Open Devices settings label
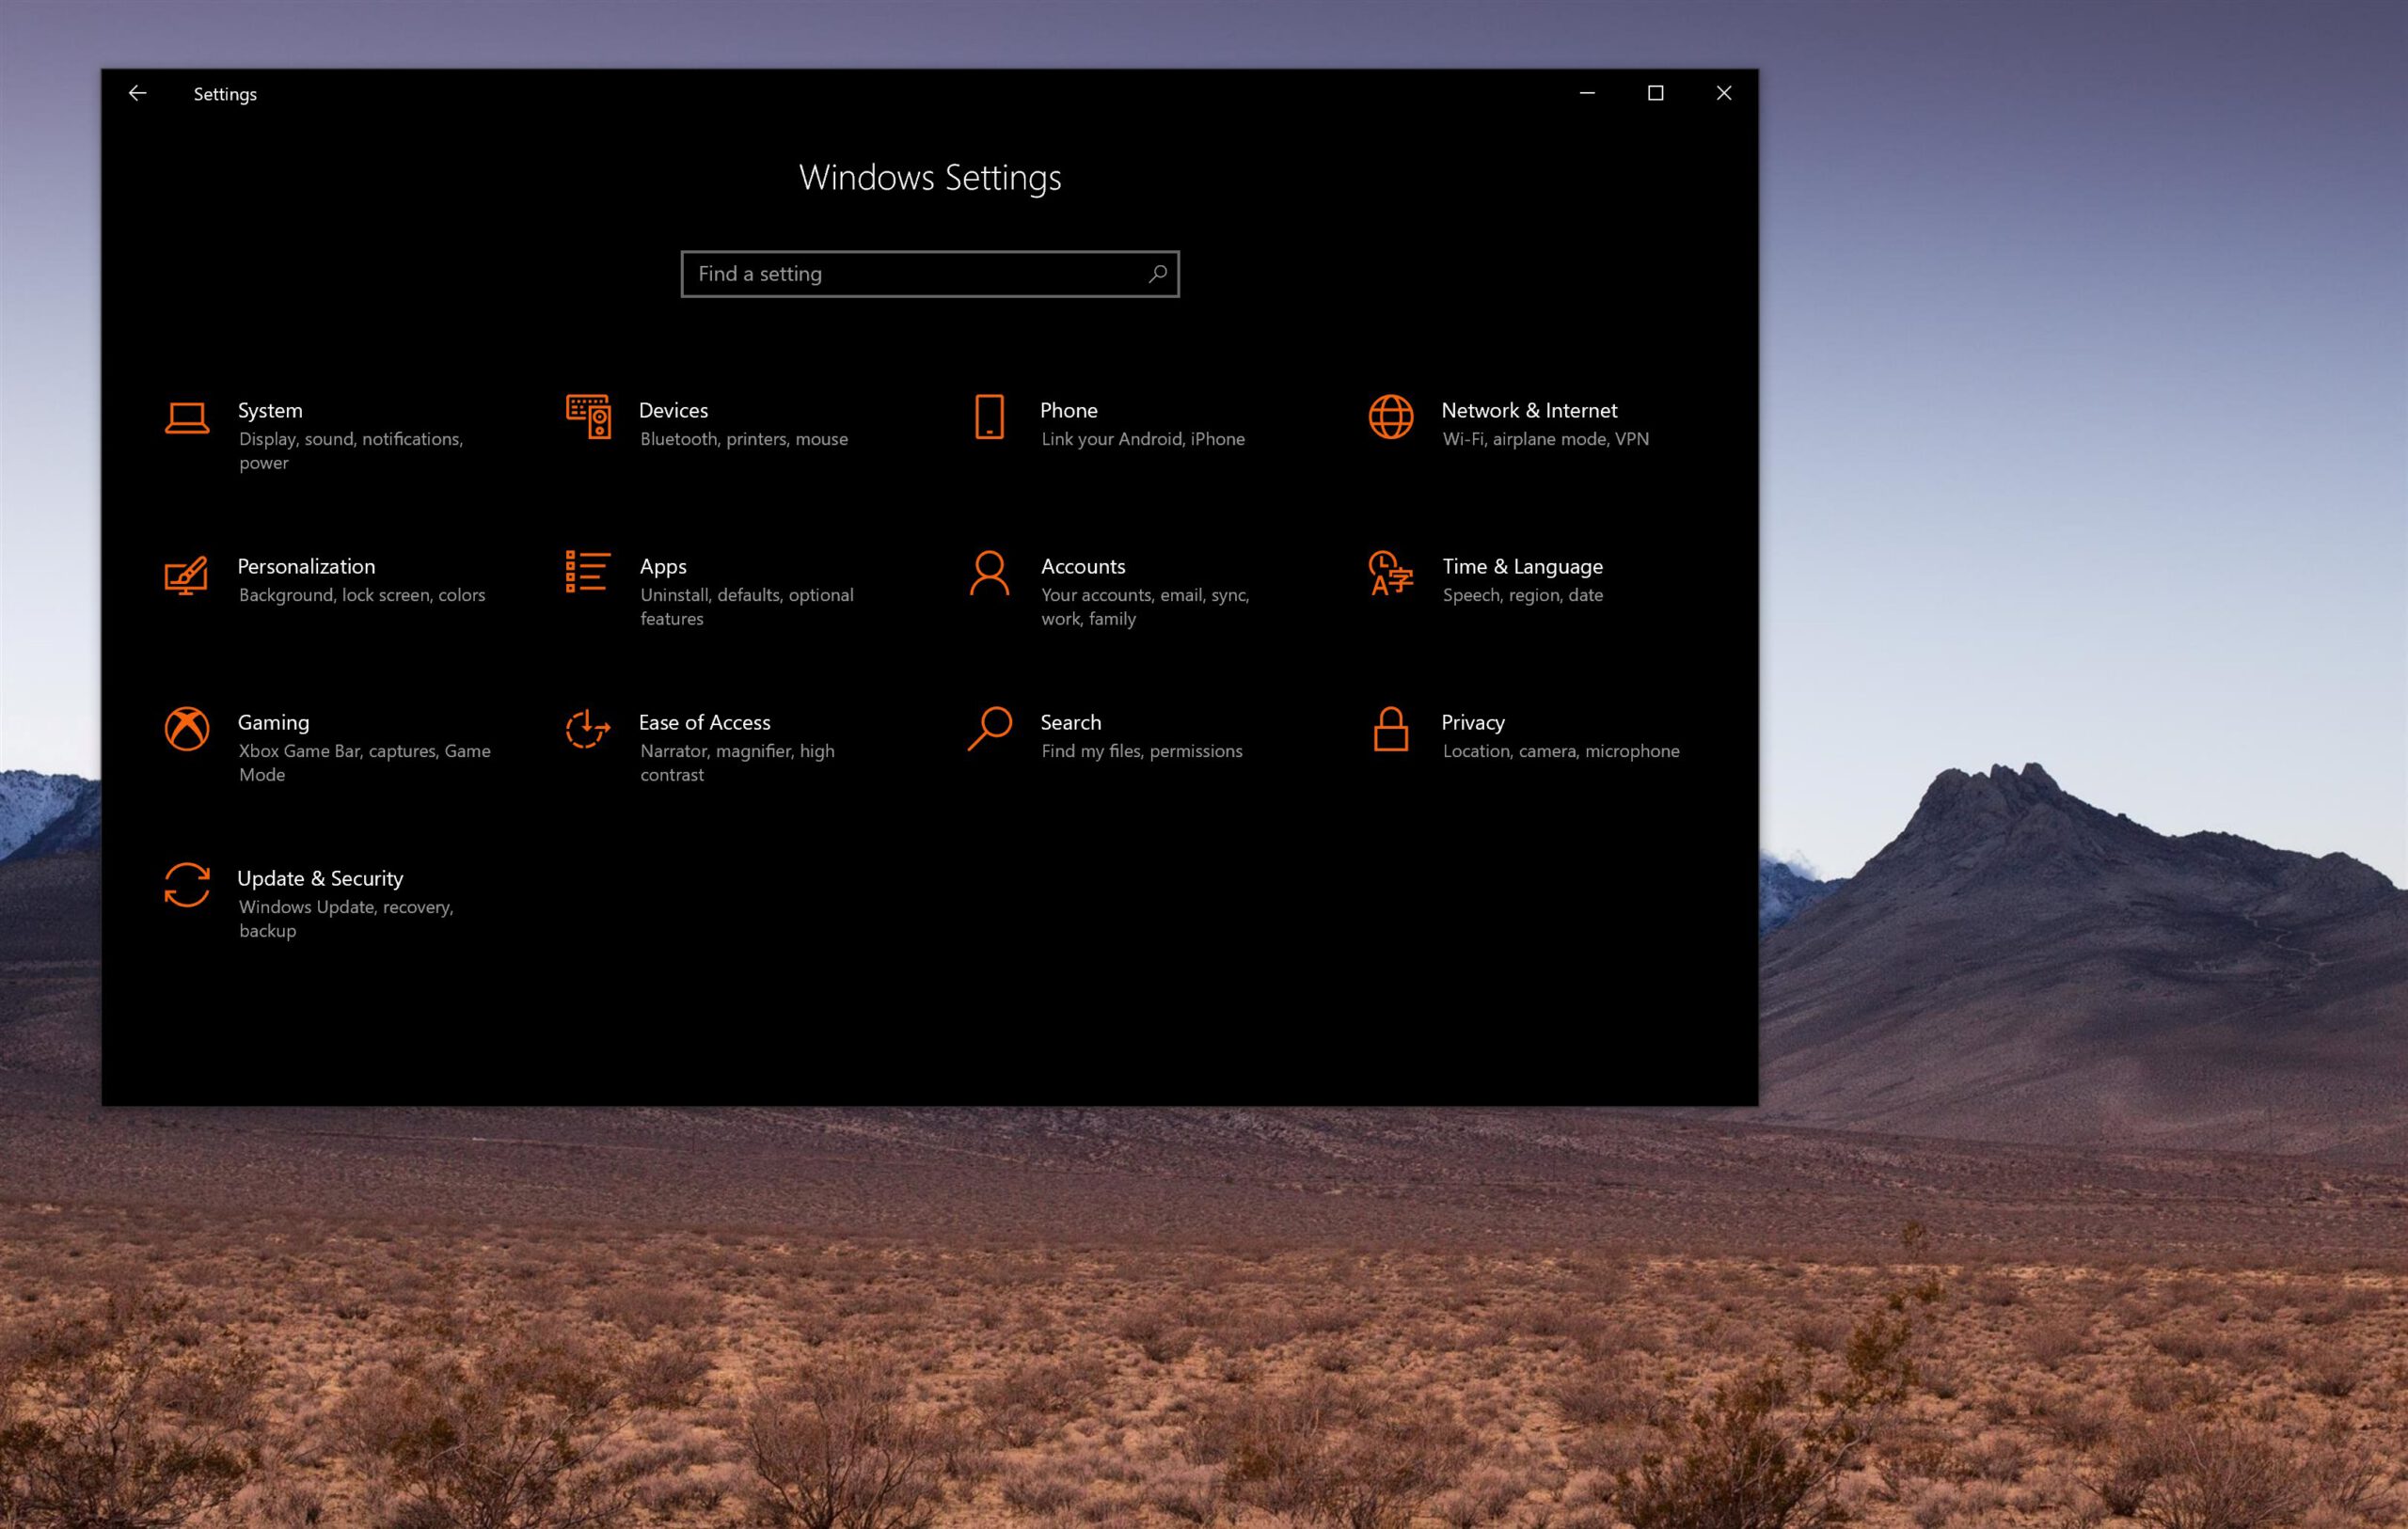 pos(673,410)
